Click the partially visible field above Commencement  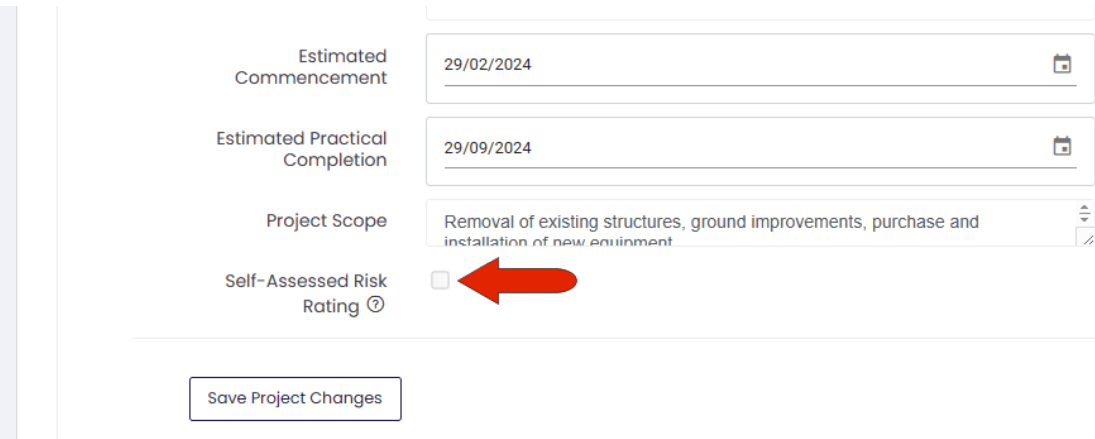[760, 10]
